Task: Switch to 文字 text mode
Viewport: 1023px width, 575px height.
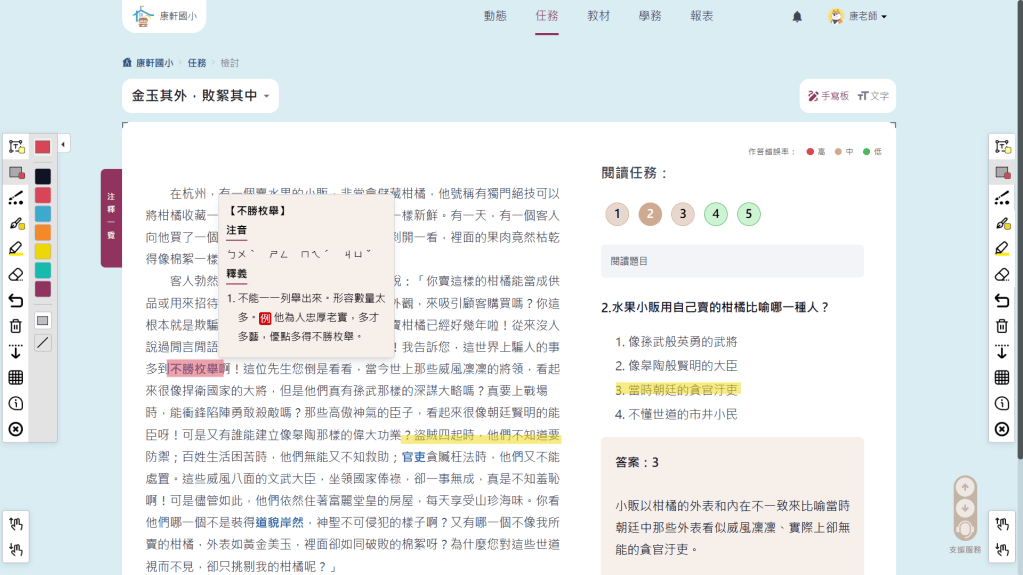Action: (x=873, y=96)
